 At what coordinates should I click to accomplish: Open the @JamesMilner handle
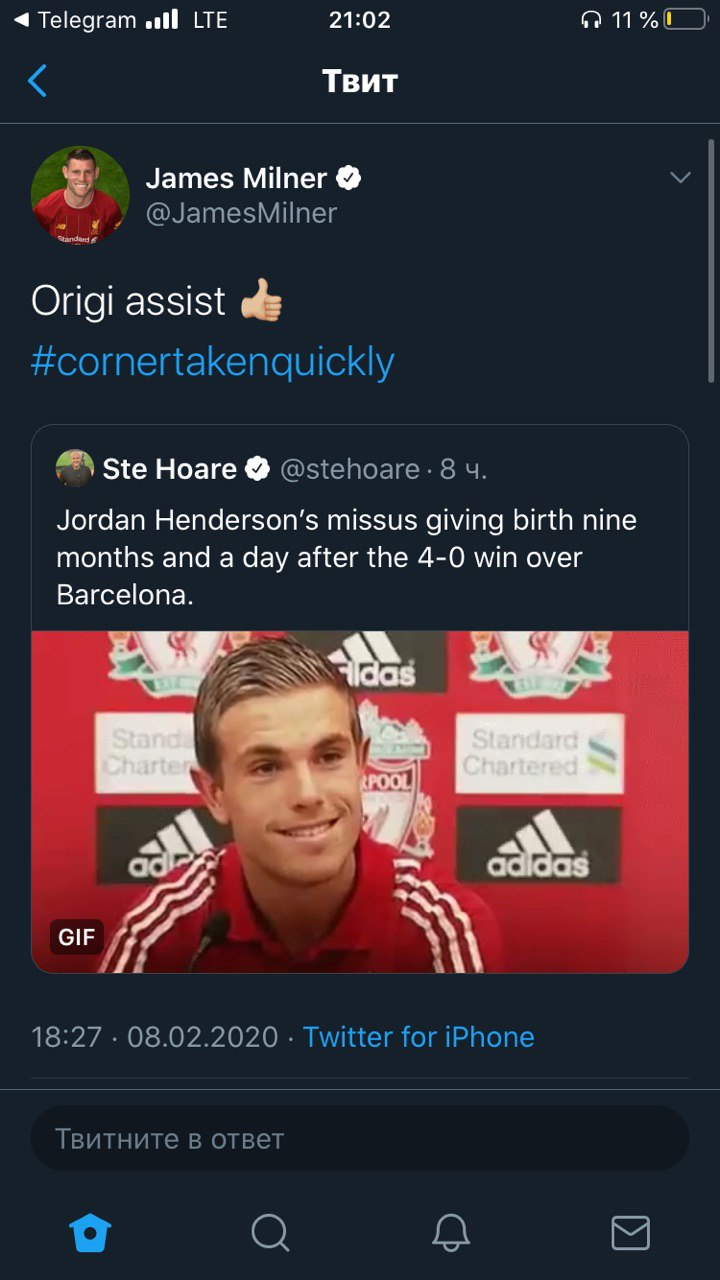point(241,213)
